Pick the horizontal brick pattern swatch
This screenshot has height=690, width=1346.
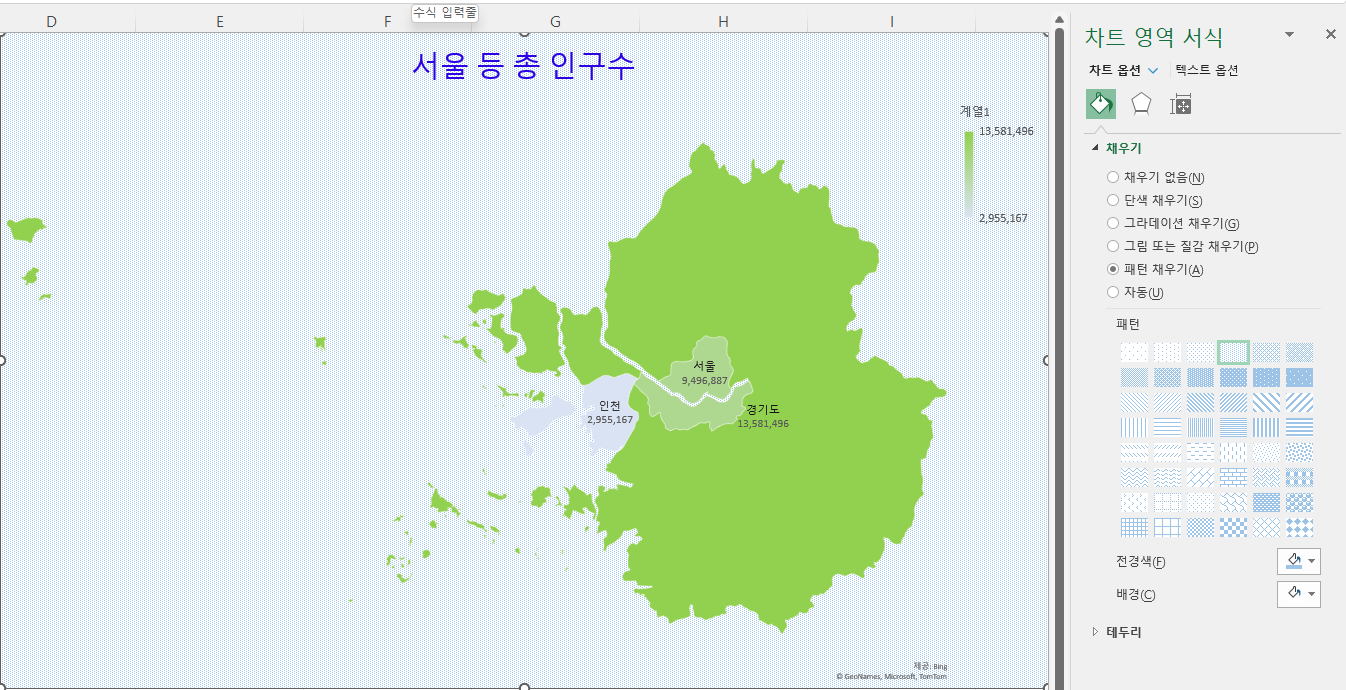tap(1233, 477)
